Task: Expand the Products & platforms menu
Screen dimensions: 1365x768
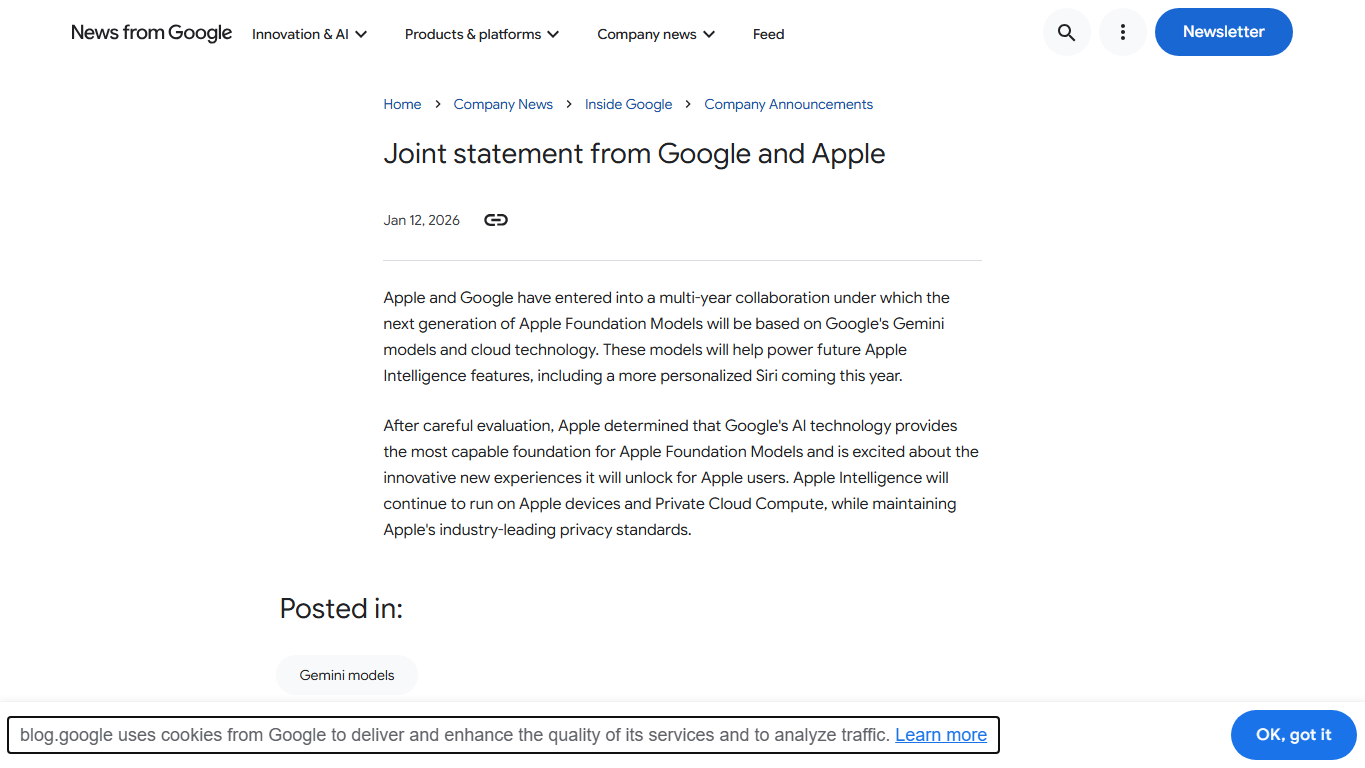Action: coord(482,34)
